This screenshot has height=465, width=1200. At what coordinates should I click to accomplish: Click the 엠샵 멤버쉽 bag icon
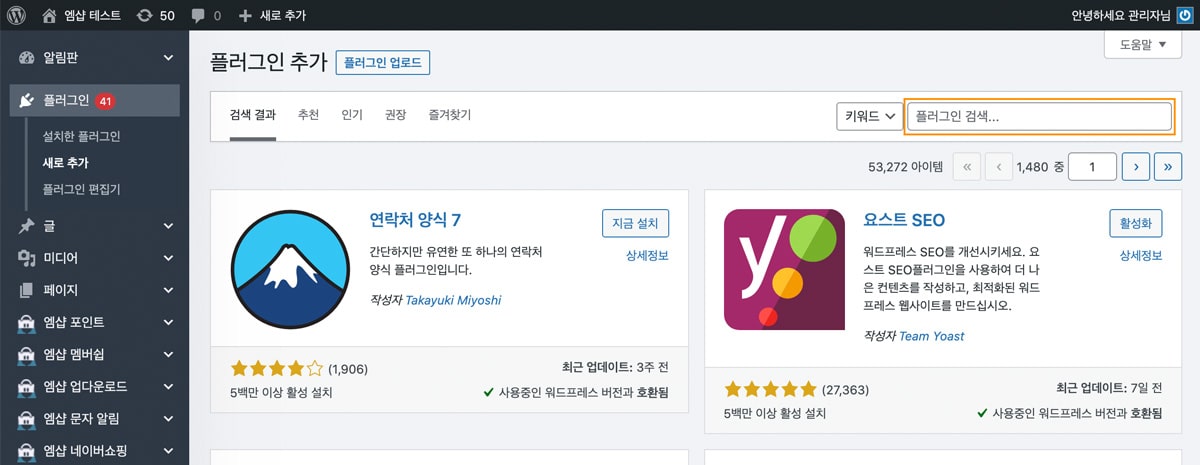click(27, 354)
